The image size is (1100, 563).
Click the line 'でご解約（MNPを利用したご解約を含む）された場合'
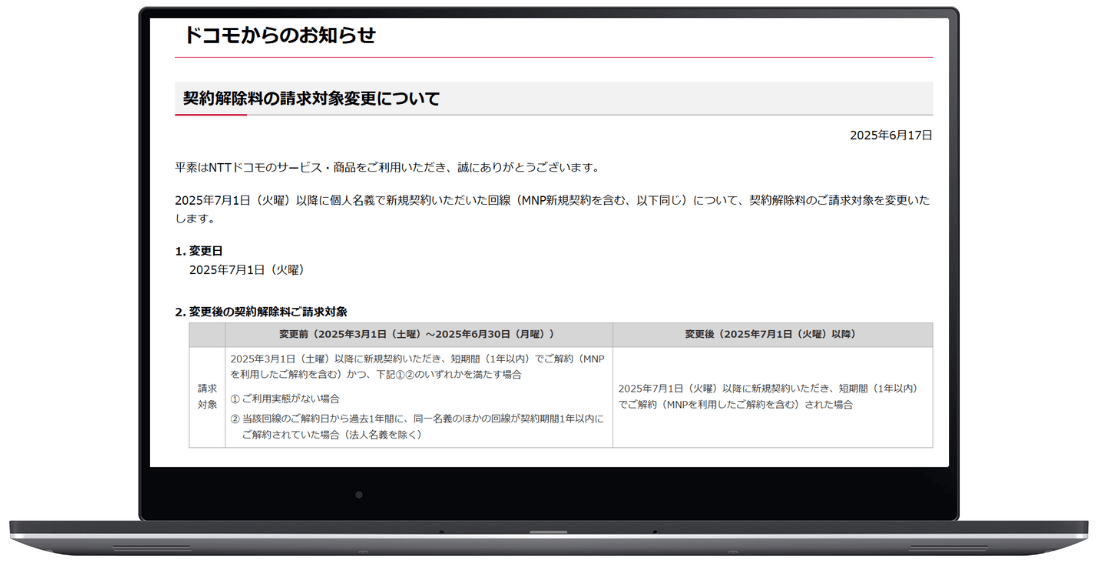pyautogui.click(x=736, y=405)
